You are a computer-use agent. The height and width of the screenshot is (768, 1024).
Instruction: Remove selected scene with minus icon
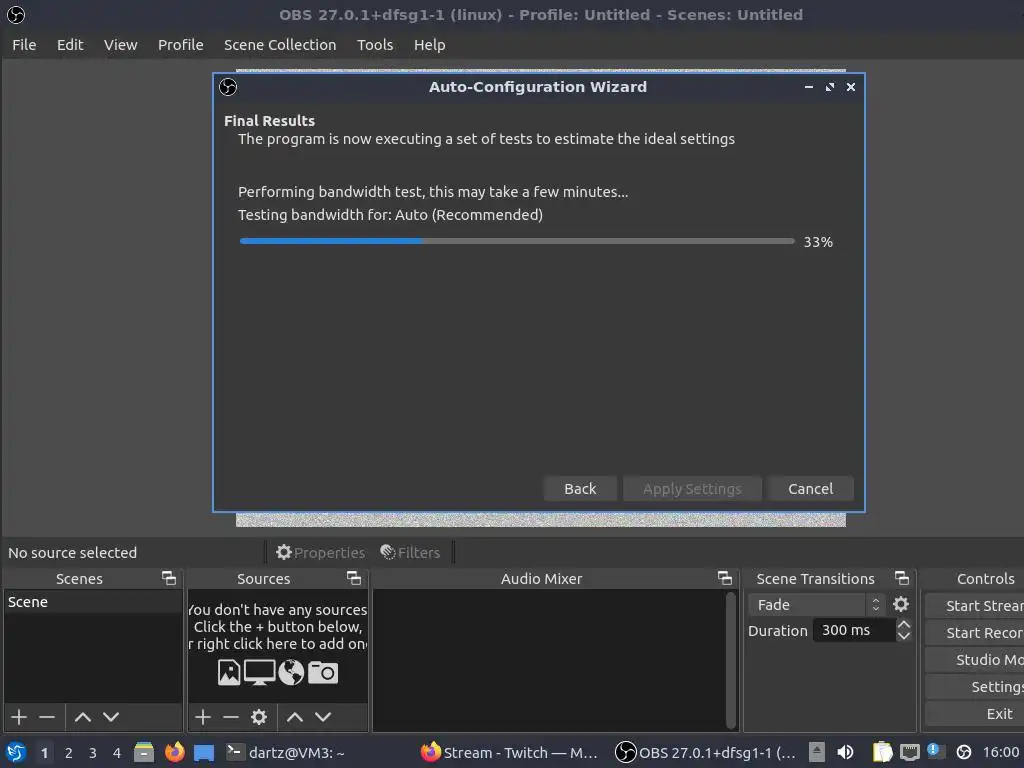pos(47,717)
